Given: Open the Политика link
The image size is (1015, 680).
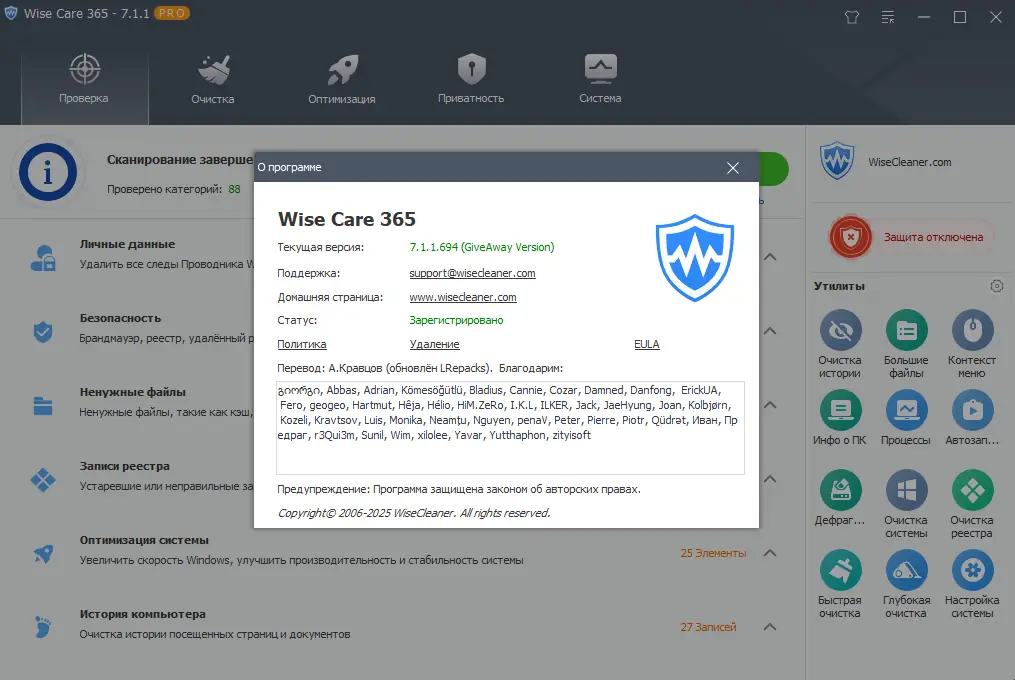Looking at the screenshot, I should pyautogui.click(x=302, y=345).
